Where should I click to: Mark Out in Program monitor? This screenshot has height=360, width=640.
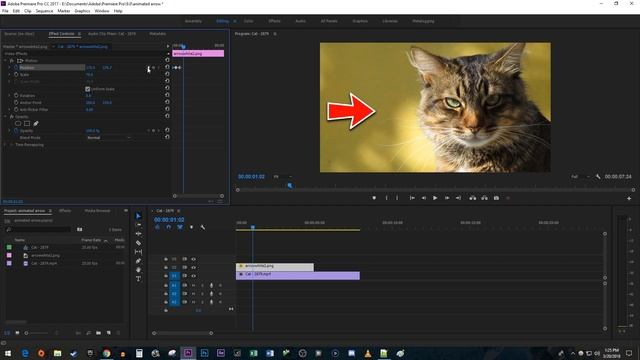click(397, 198)
